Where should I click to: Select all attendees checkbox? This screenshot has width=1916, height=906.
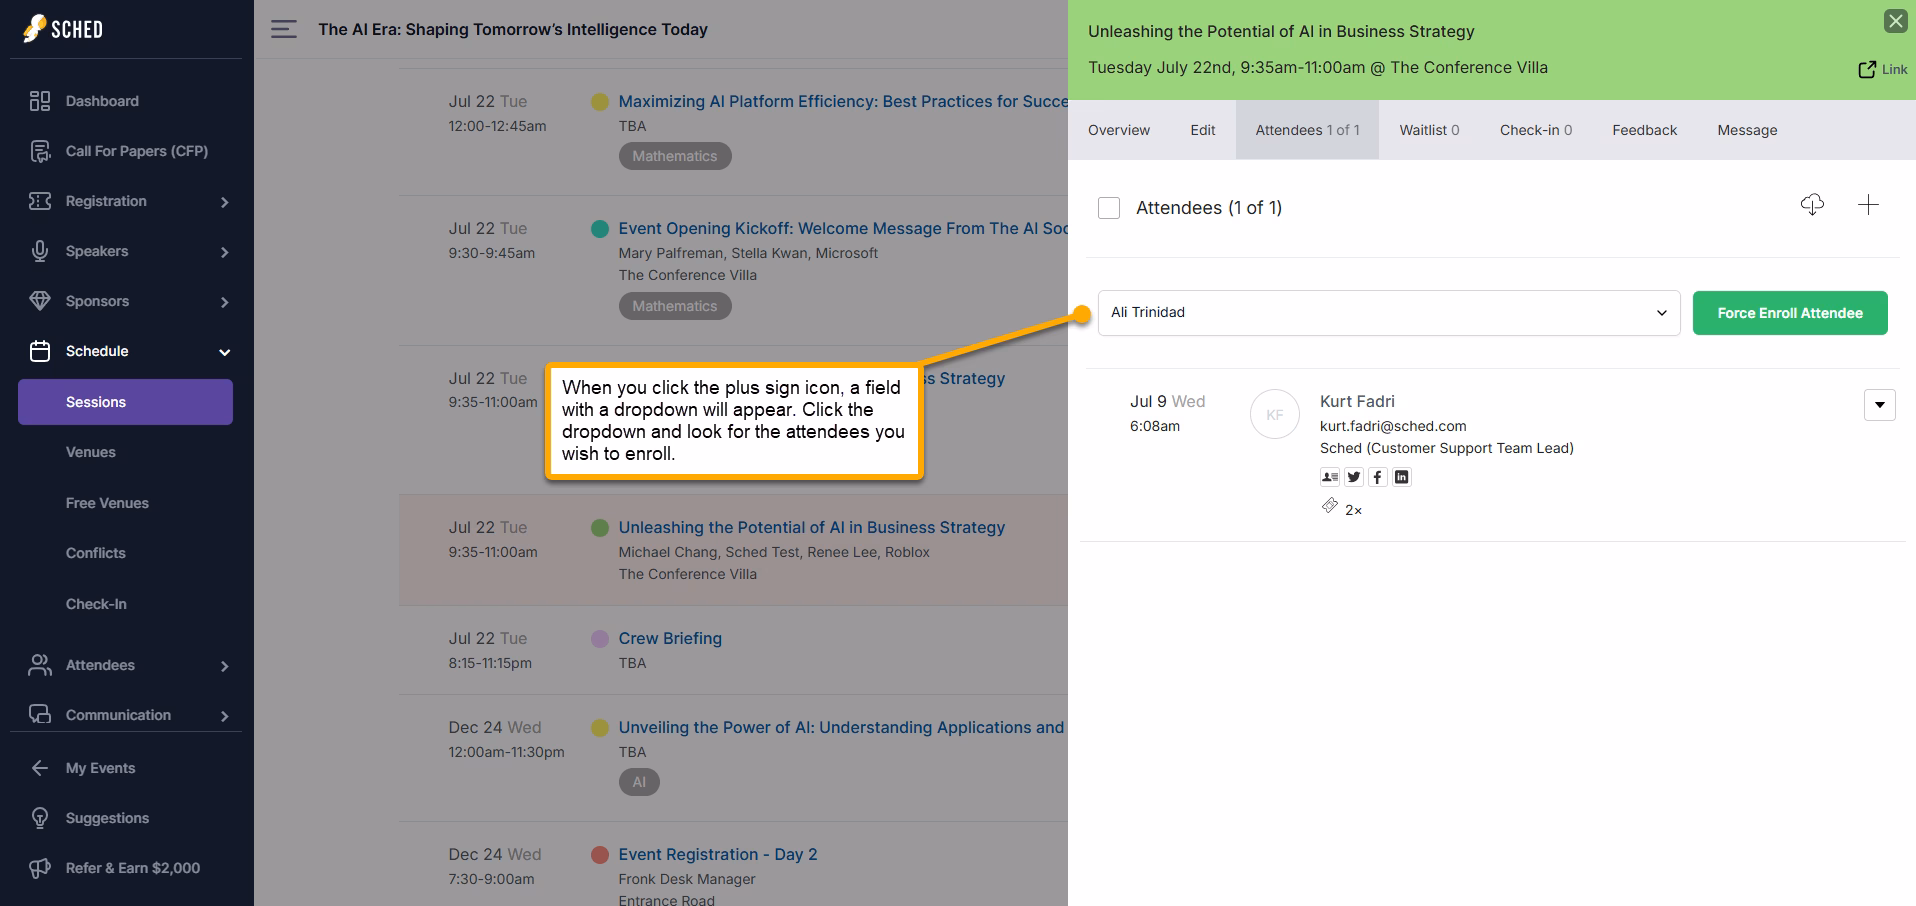pyautogui.click(x=1109, y=208)
